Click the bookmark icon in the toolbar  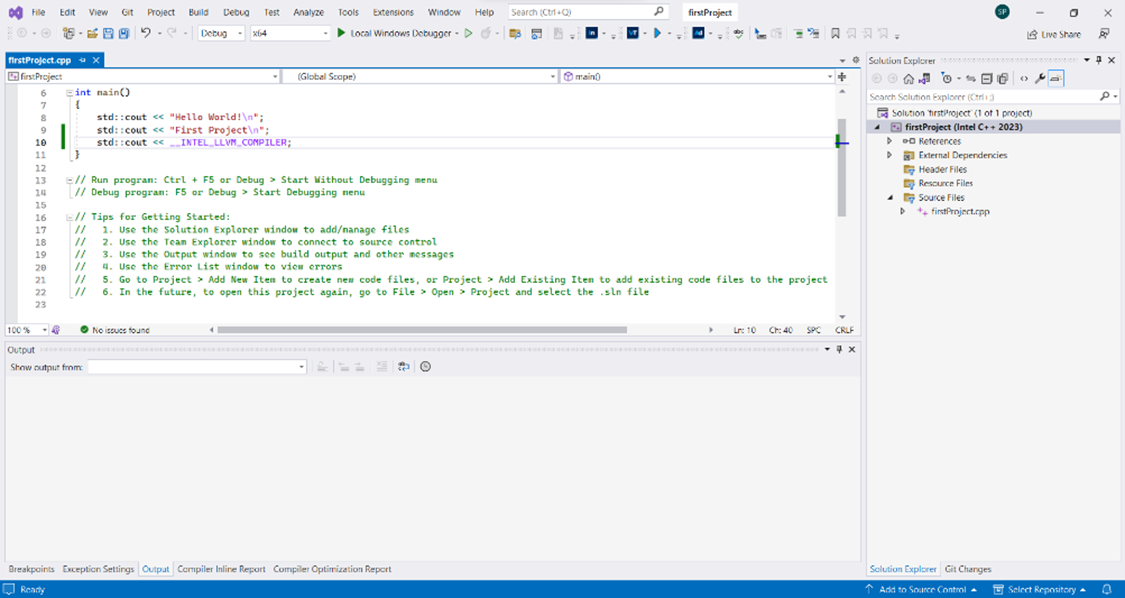(x=836, y=33)
